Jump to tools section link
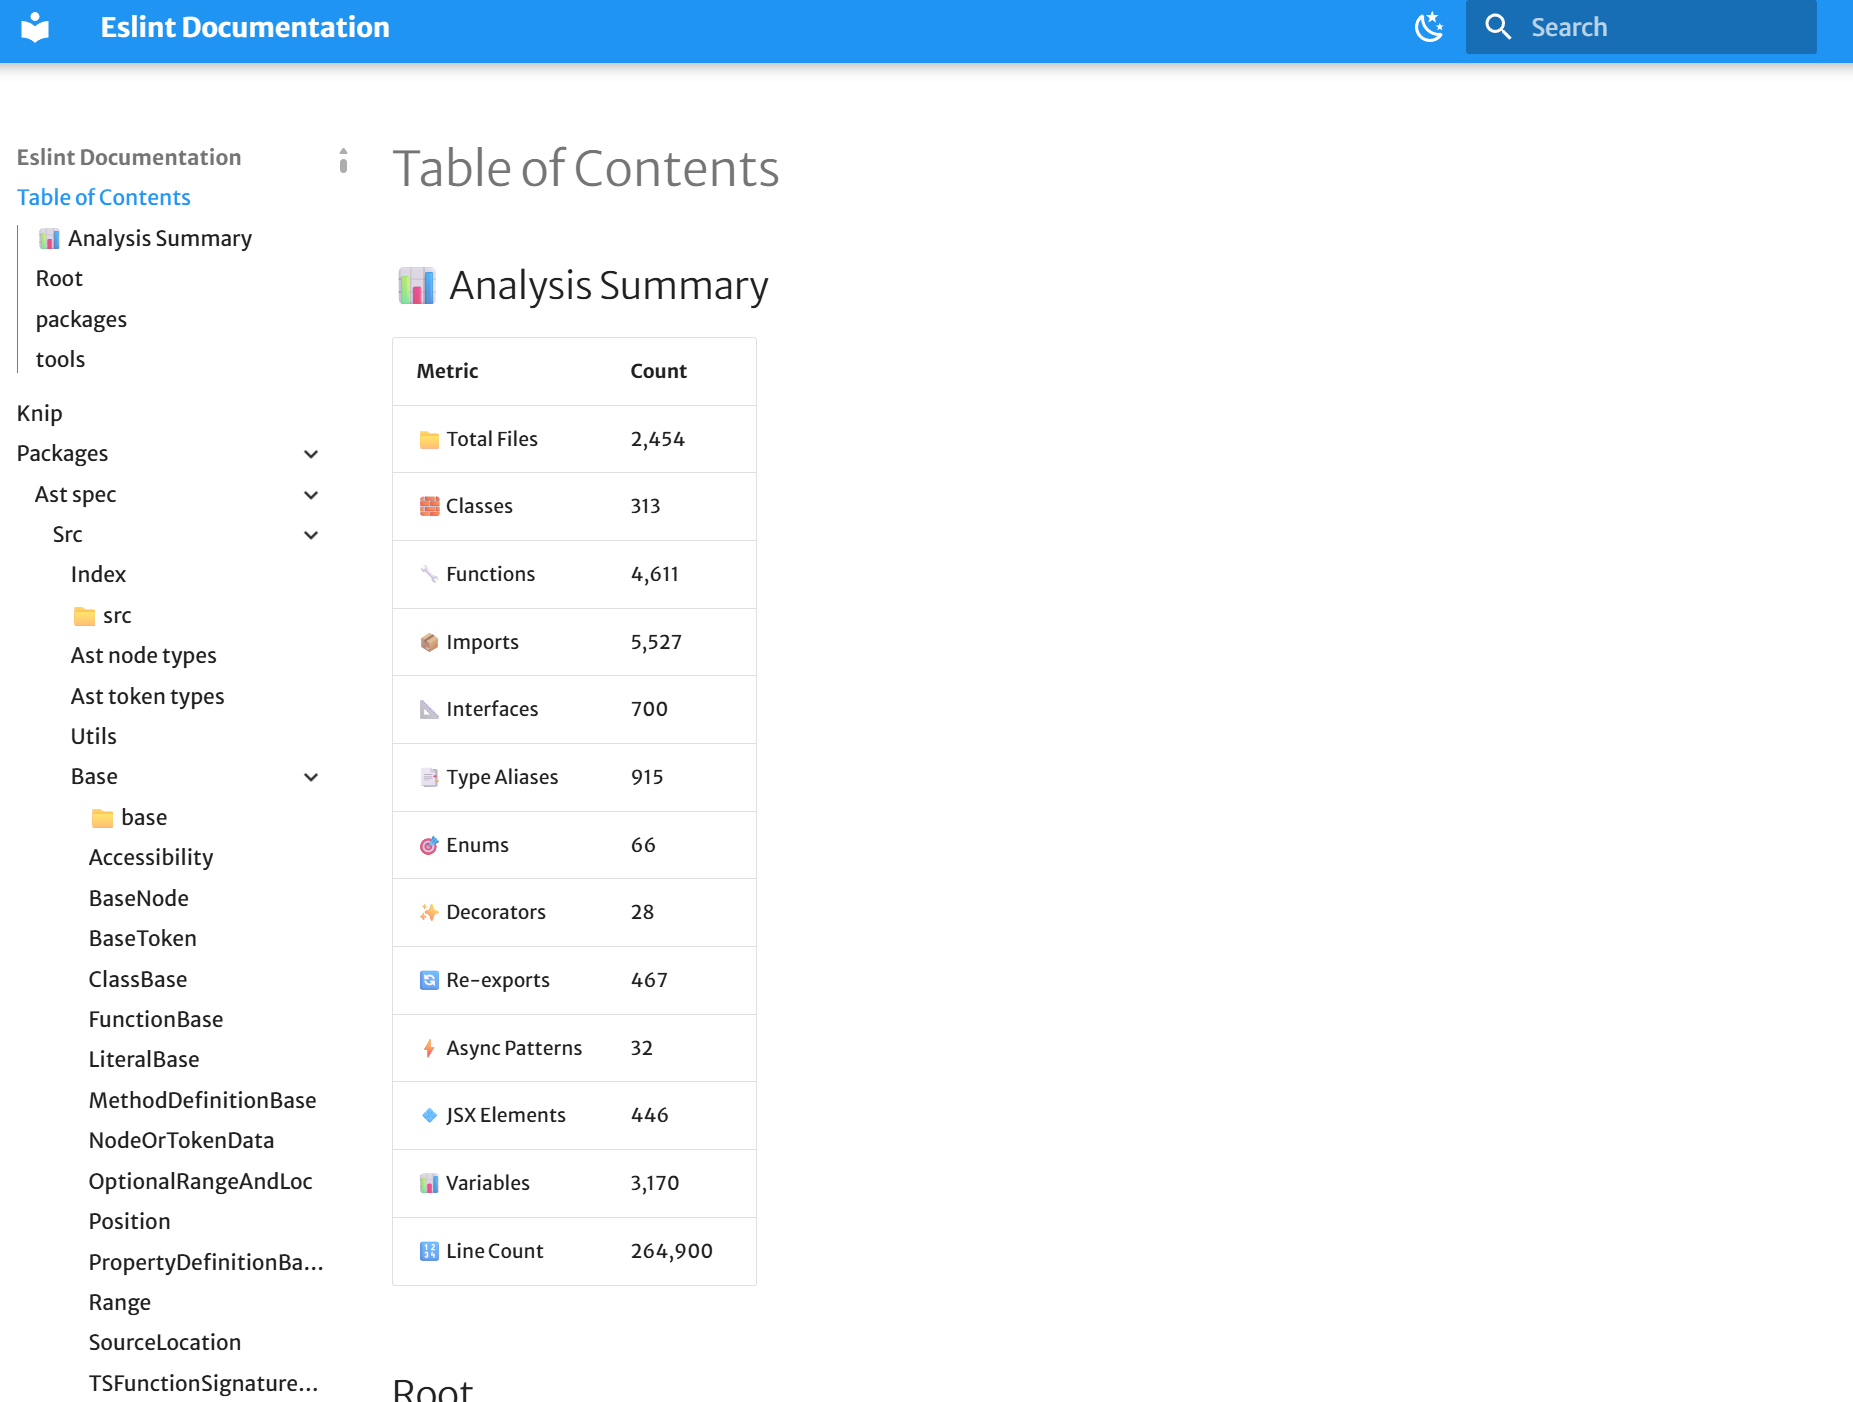Screen dimensions: 1853x1402 tap(60, 360)
